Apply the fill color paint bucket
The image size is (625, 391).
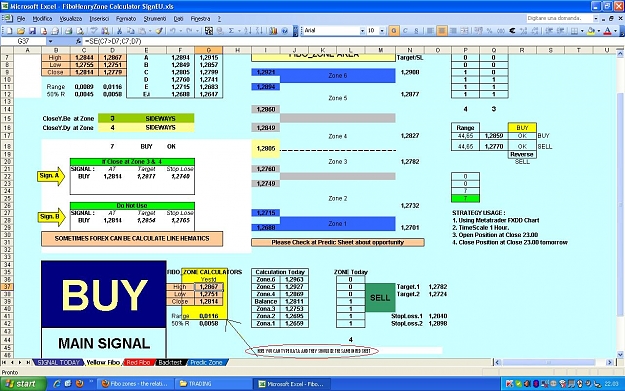coord(591,31)
